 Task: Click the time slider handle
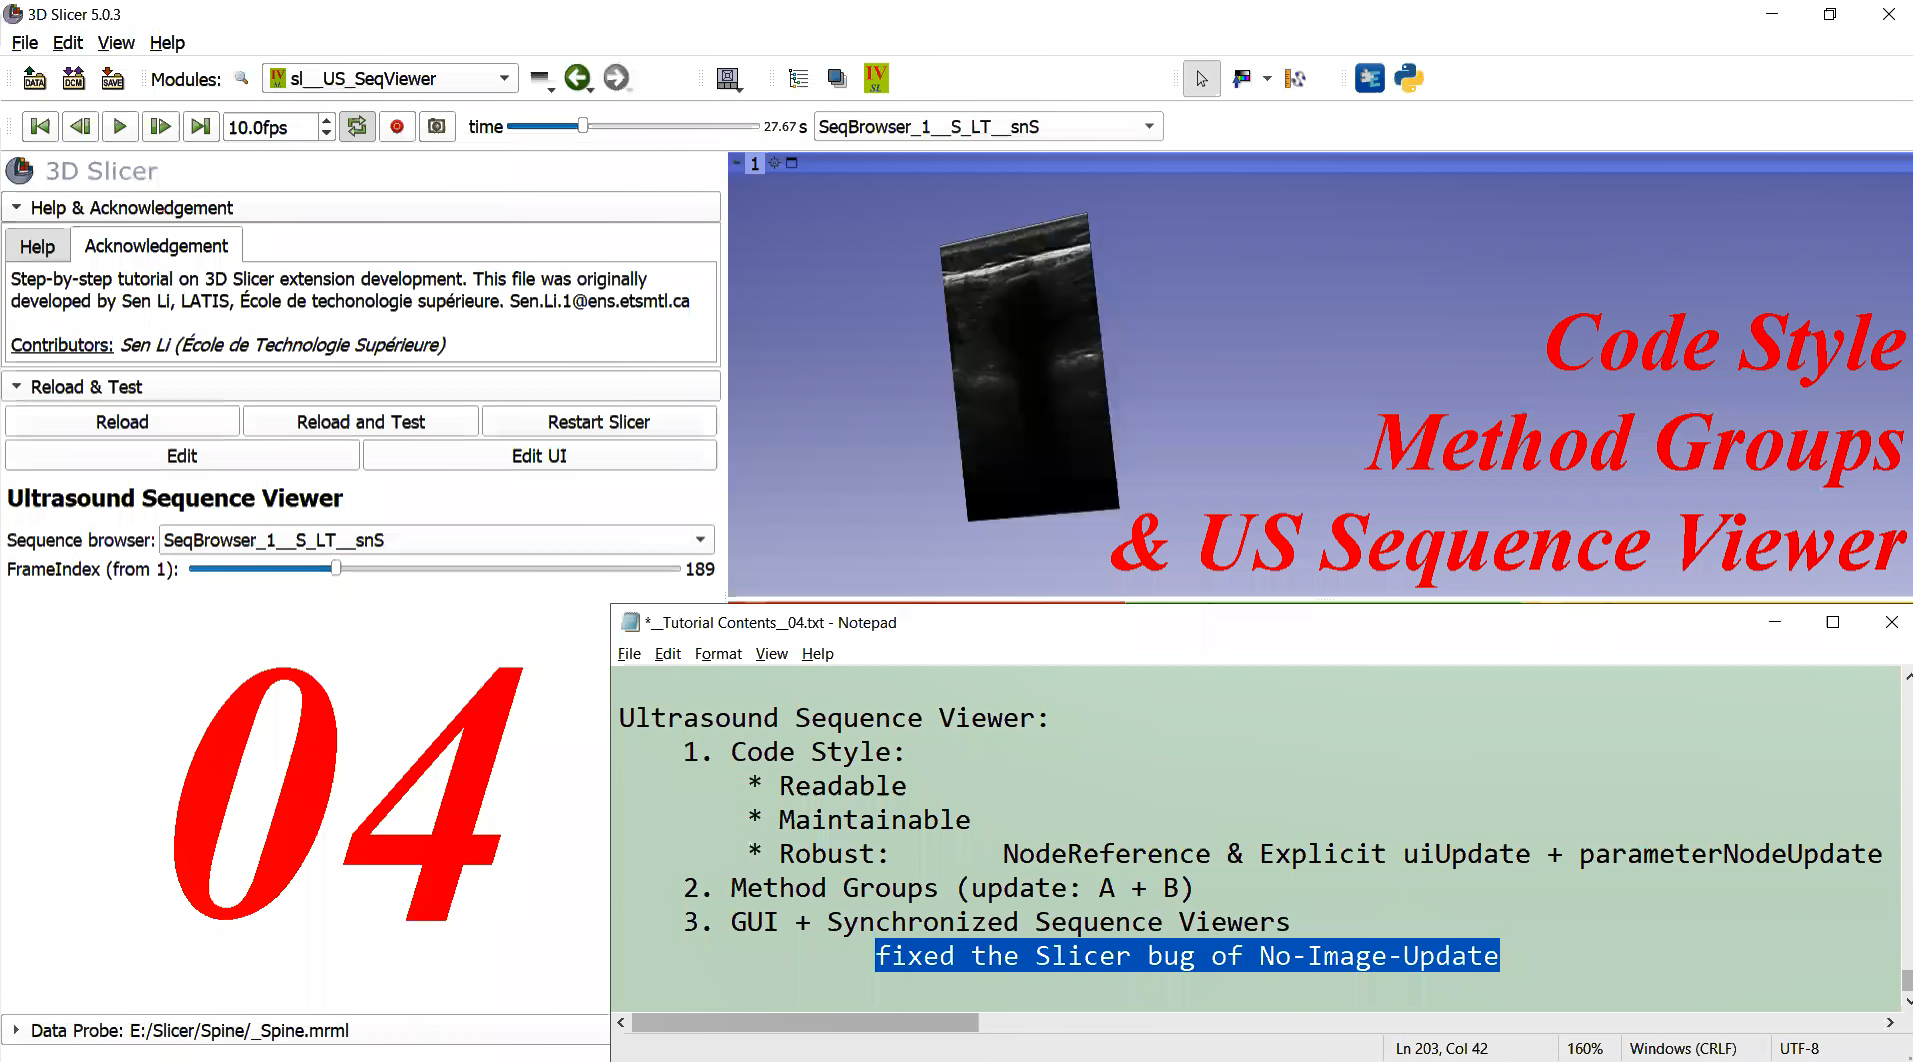click(x=582, y=126)
